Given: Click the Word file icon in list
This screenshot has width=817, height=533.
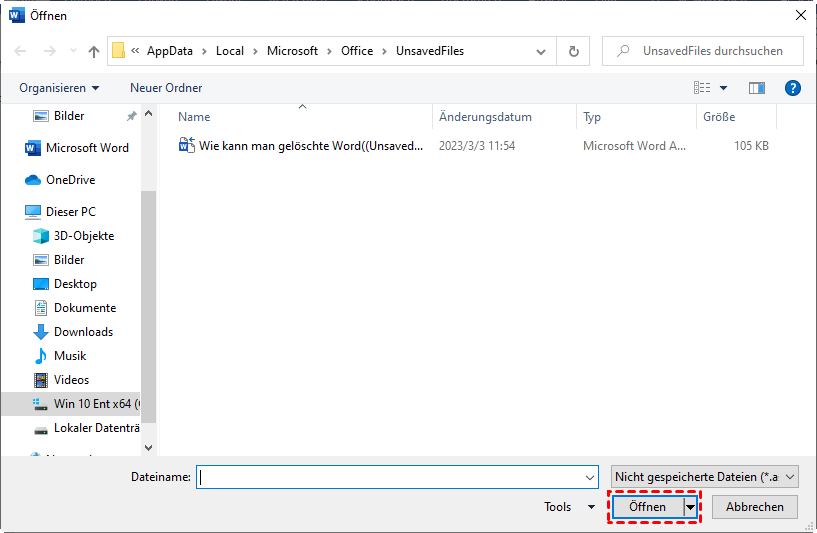Looking at the screenshot, I should click(x=187, y=145).
